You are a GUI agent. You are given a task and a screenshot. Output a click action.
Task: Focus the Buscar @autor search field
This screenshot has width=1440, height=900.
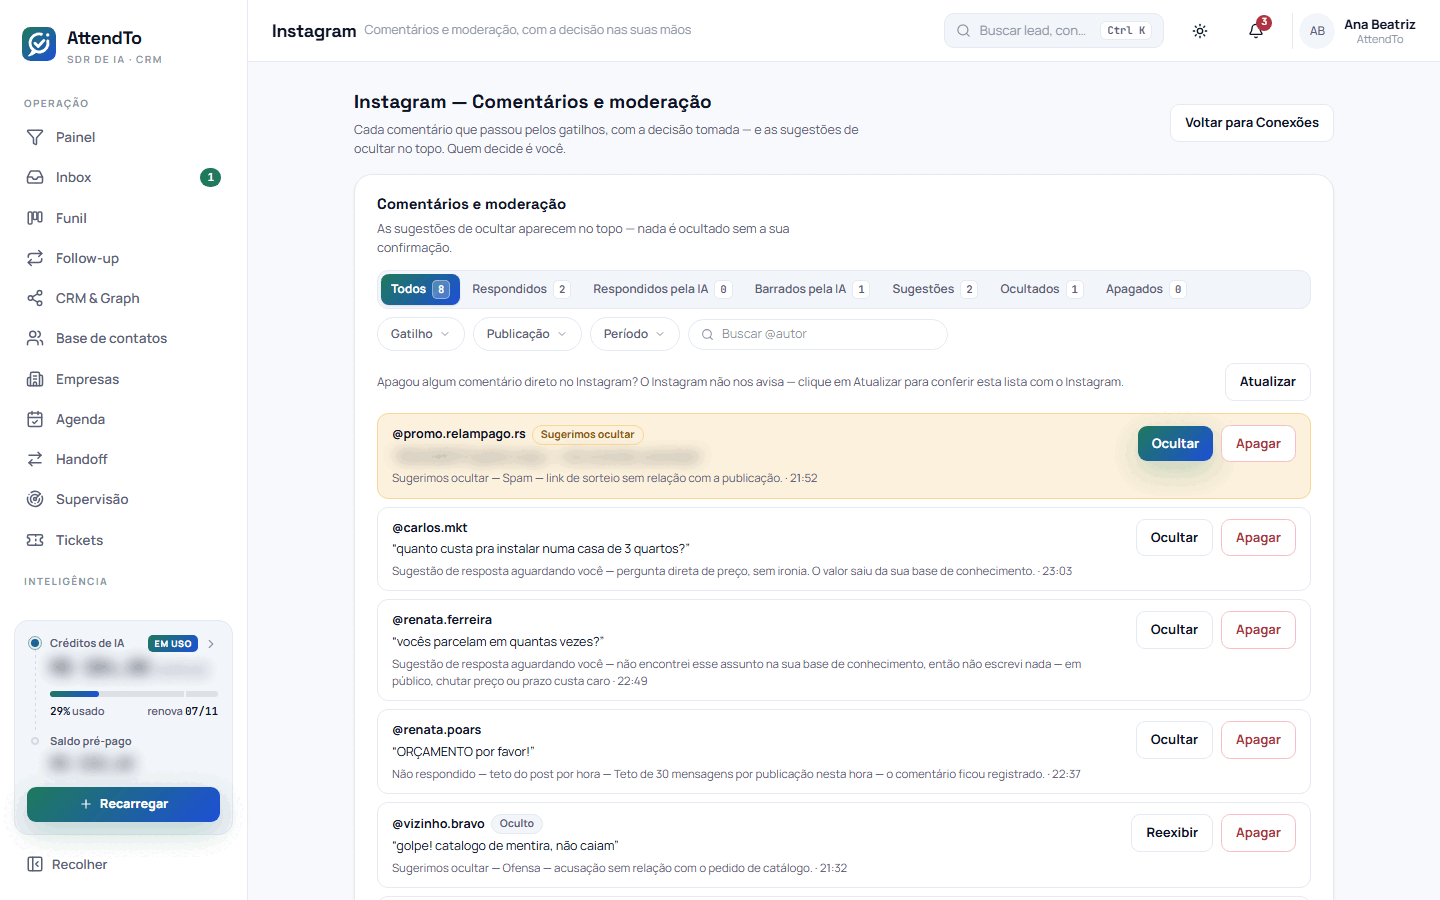(x=818, y=334)
